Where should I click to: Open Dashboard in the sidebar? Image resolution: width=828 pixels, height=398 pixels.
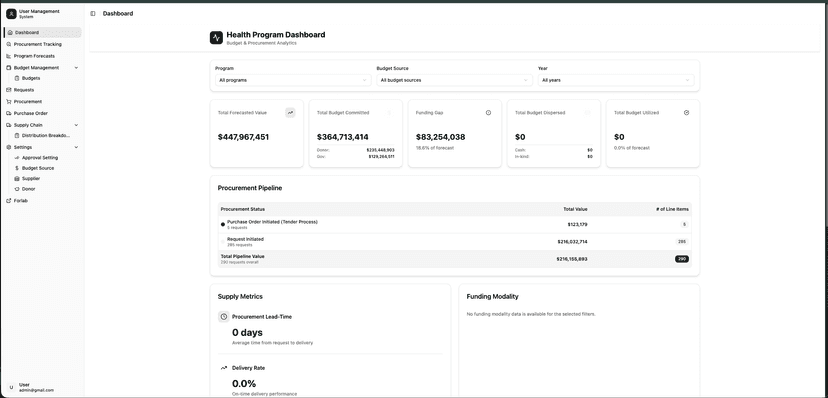[x=43, y=33]
